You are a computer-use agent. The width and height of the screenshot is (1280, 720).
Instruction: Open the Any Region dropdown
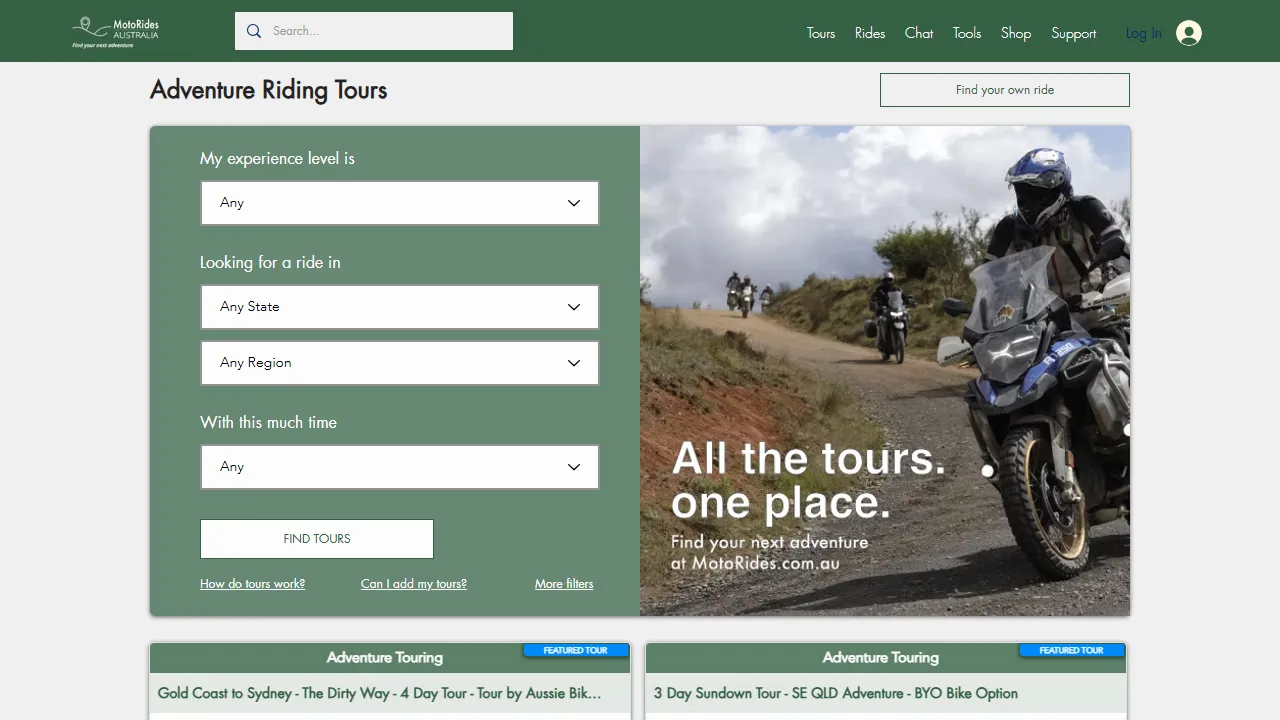[399, 362]
